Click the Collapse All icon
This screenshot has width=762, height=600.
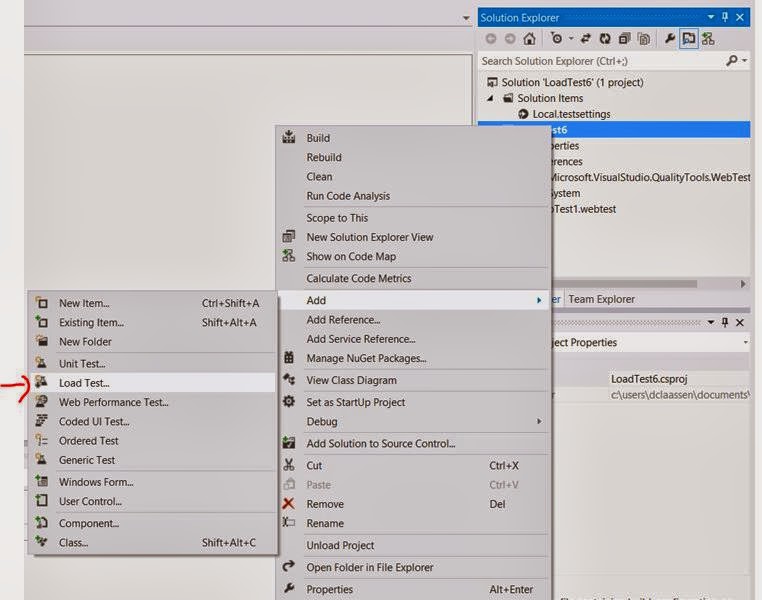click(624, 38)
